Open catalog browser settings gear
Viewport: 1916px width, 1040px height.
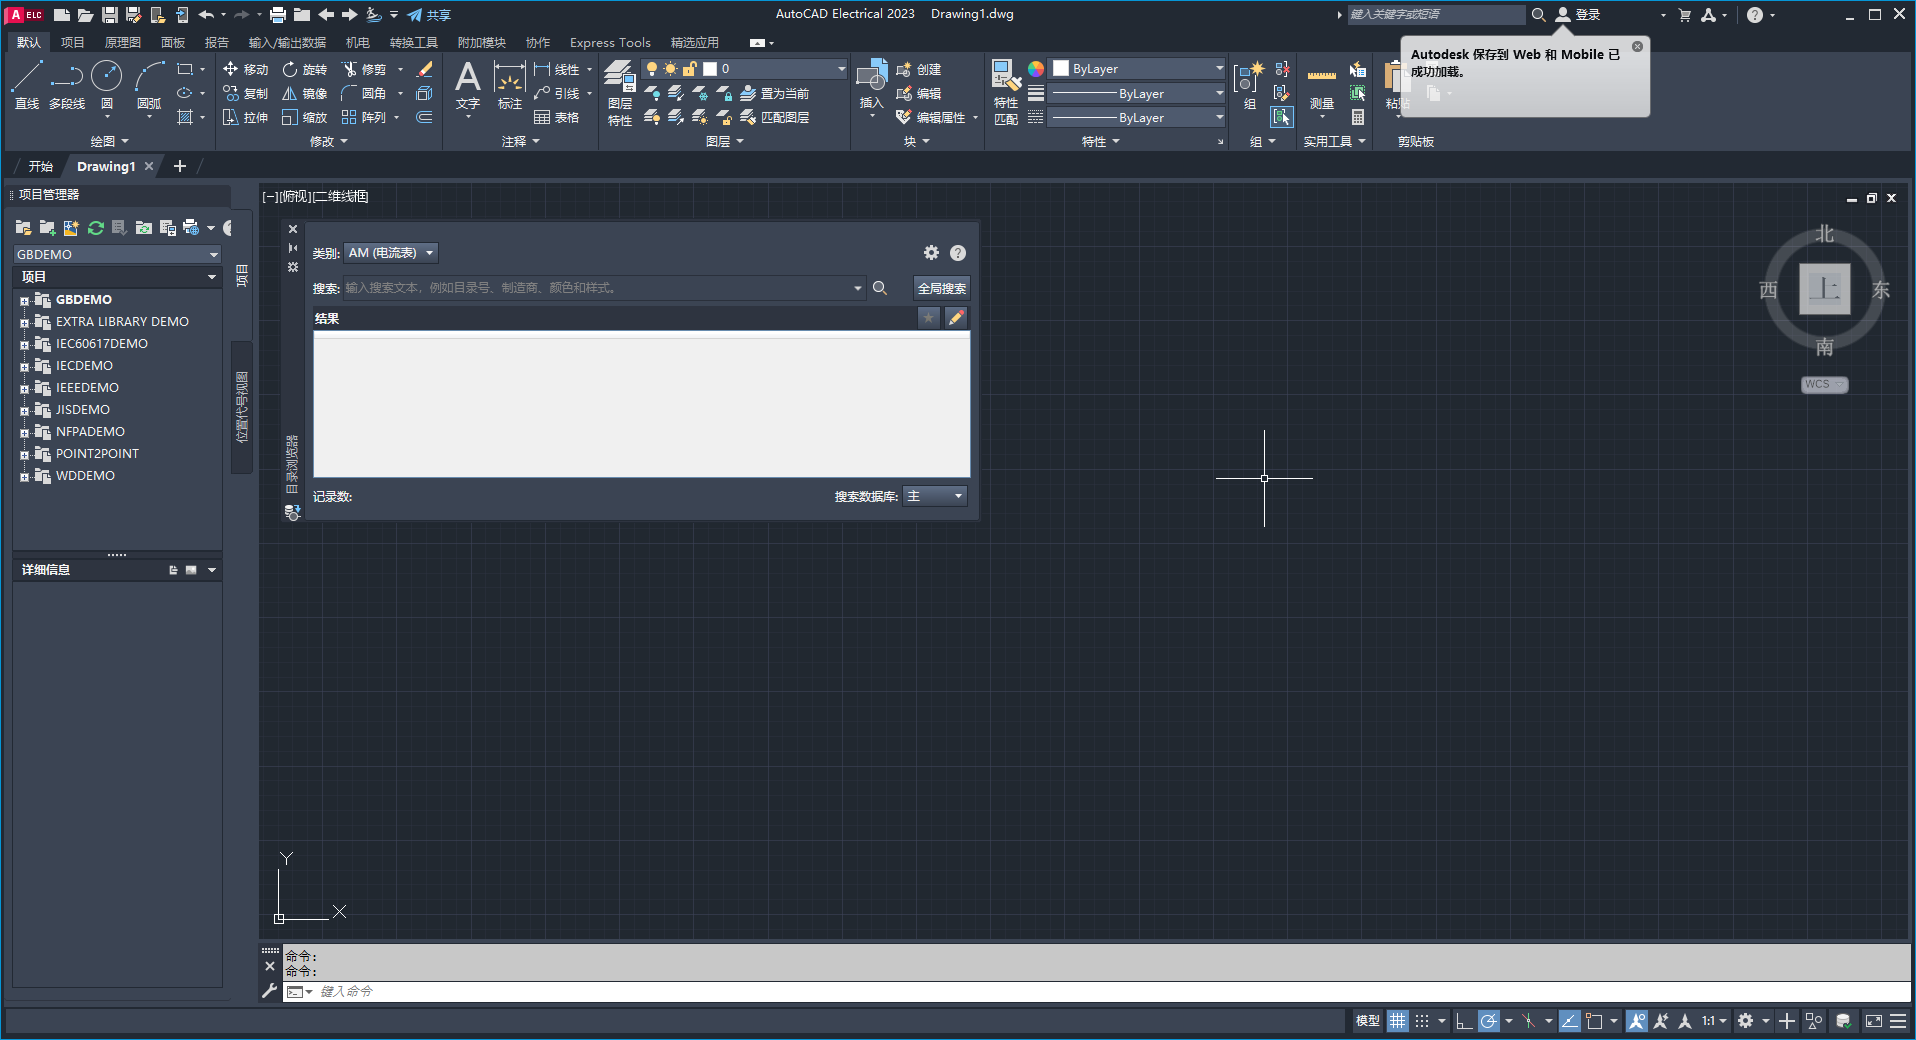click(931, 253)
